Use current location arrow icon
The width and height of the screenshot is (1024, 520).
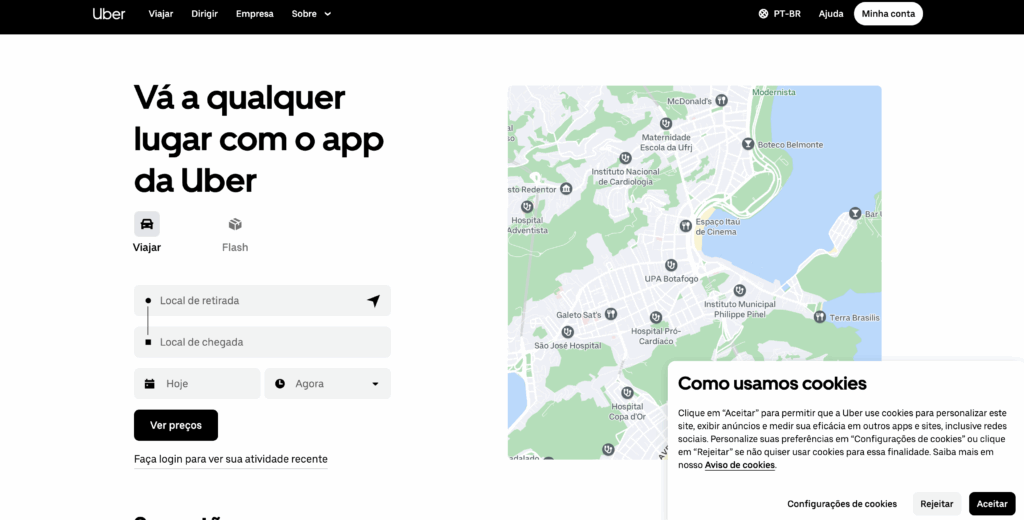374,301
